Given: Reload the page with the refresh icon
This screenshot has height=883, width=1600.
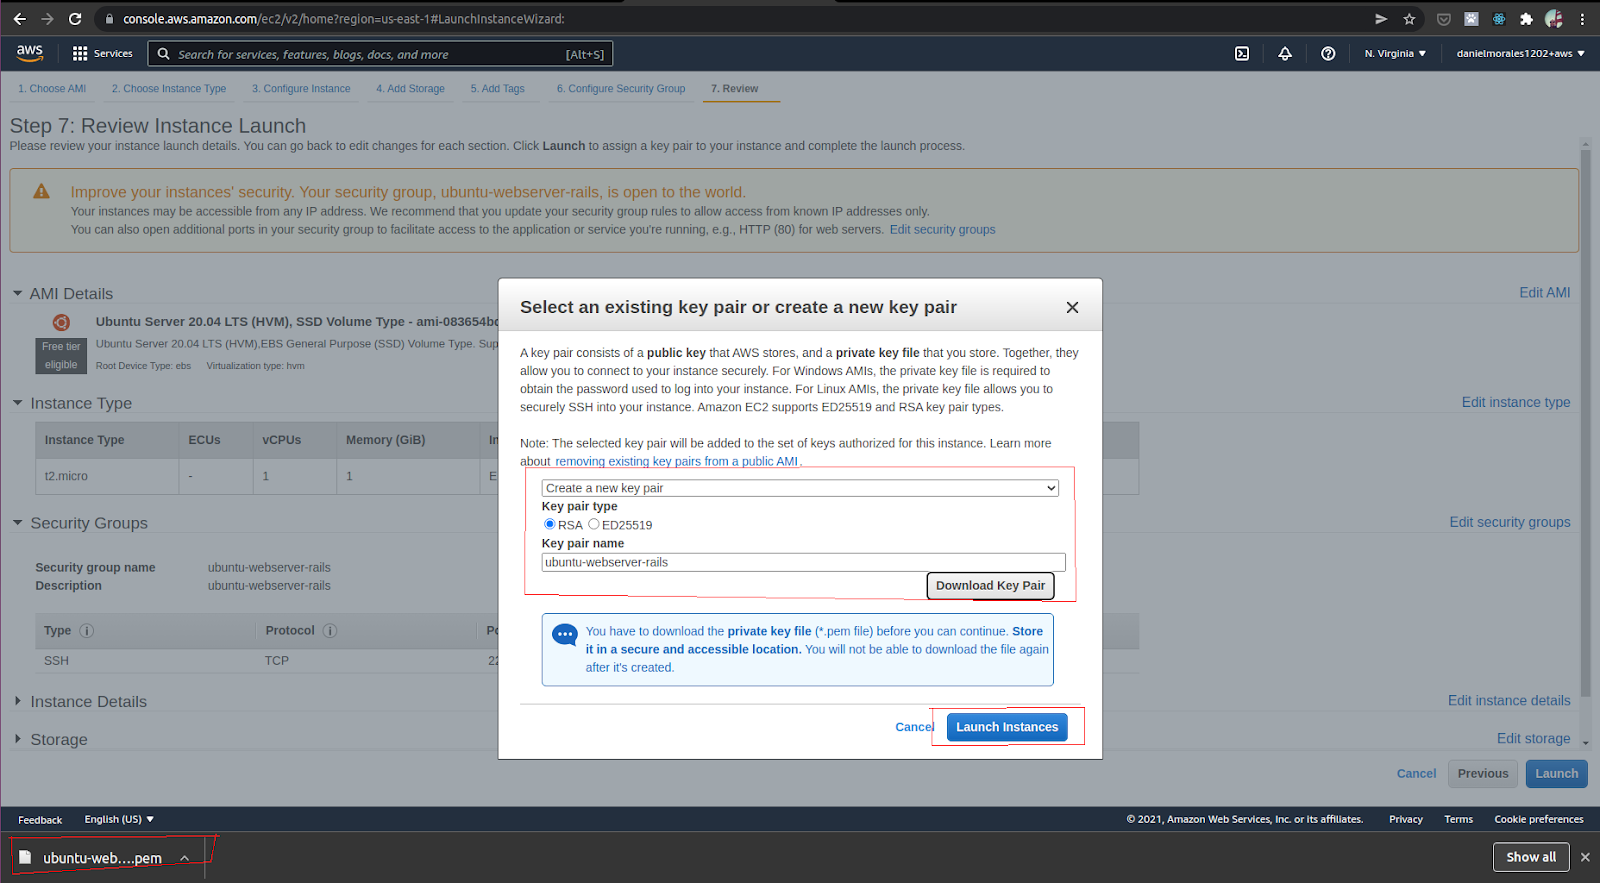Looking at the screenshot, I should tap(75, 19).
